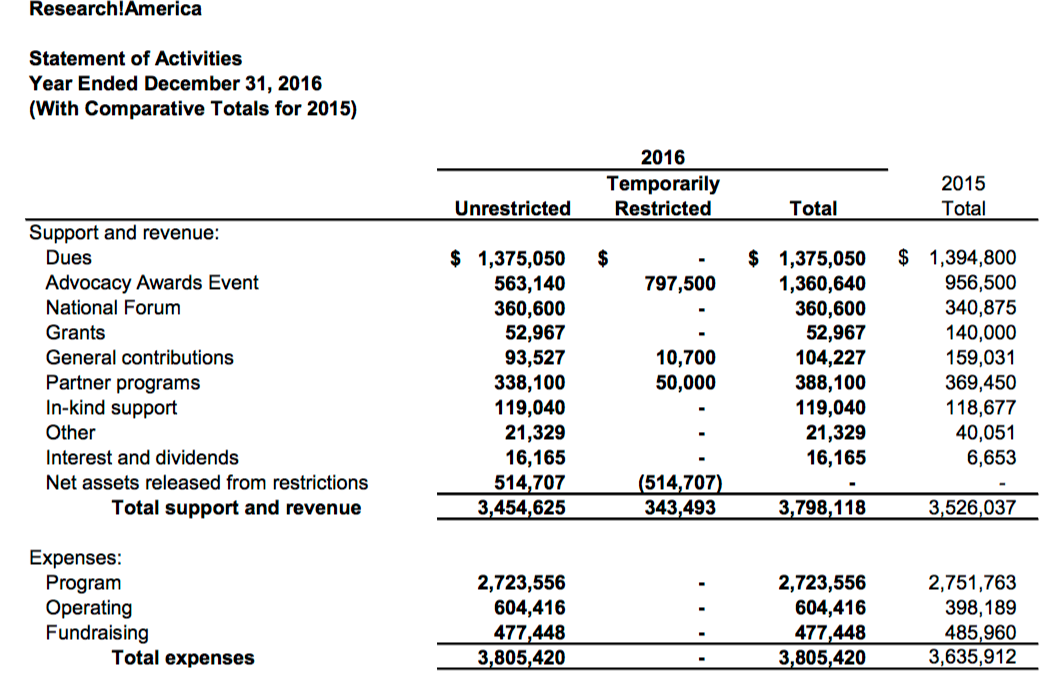The width and height of the screenshot is (1062, 677).
Task: Select the Statement of Activities heading
Action: 135,59
